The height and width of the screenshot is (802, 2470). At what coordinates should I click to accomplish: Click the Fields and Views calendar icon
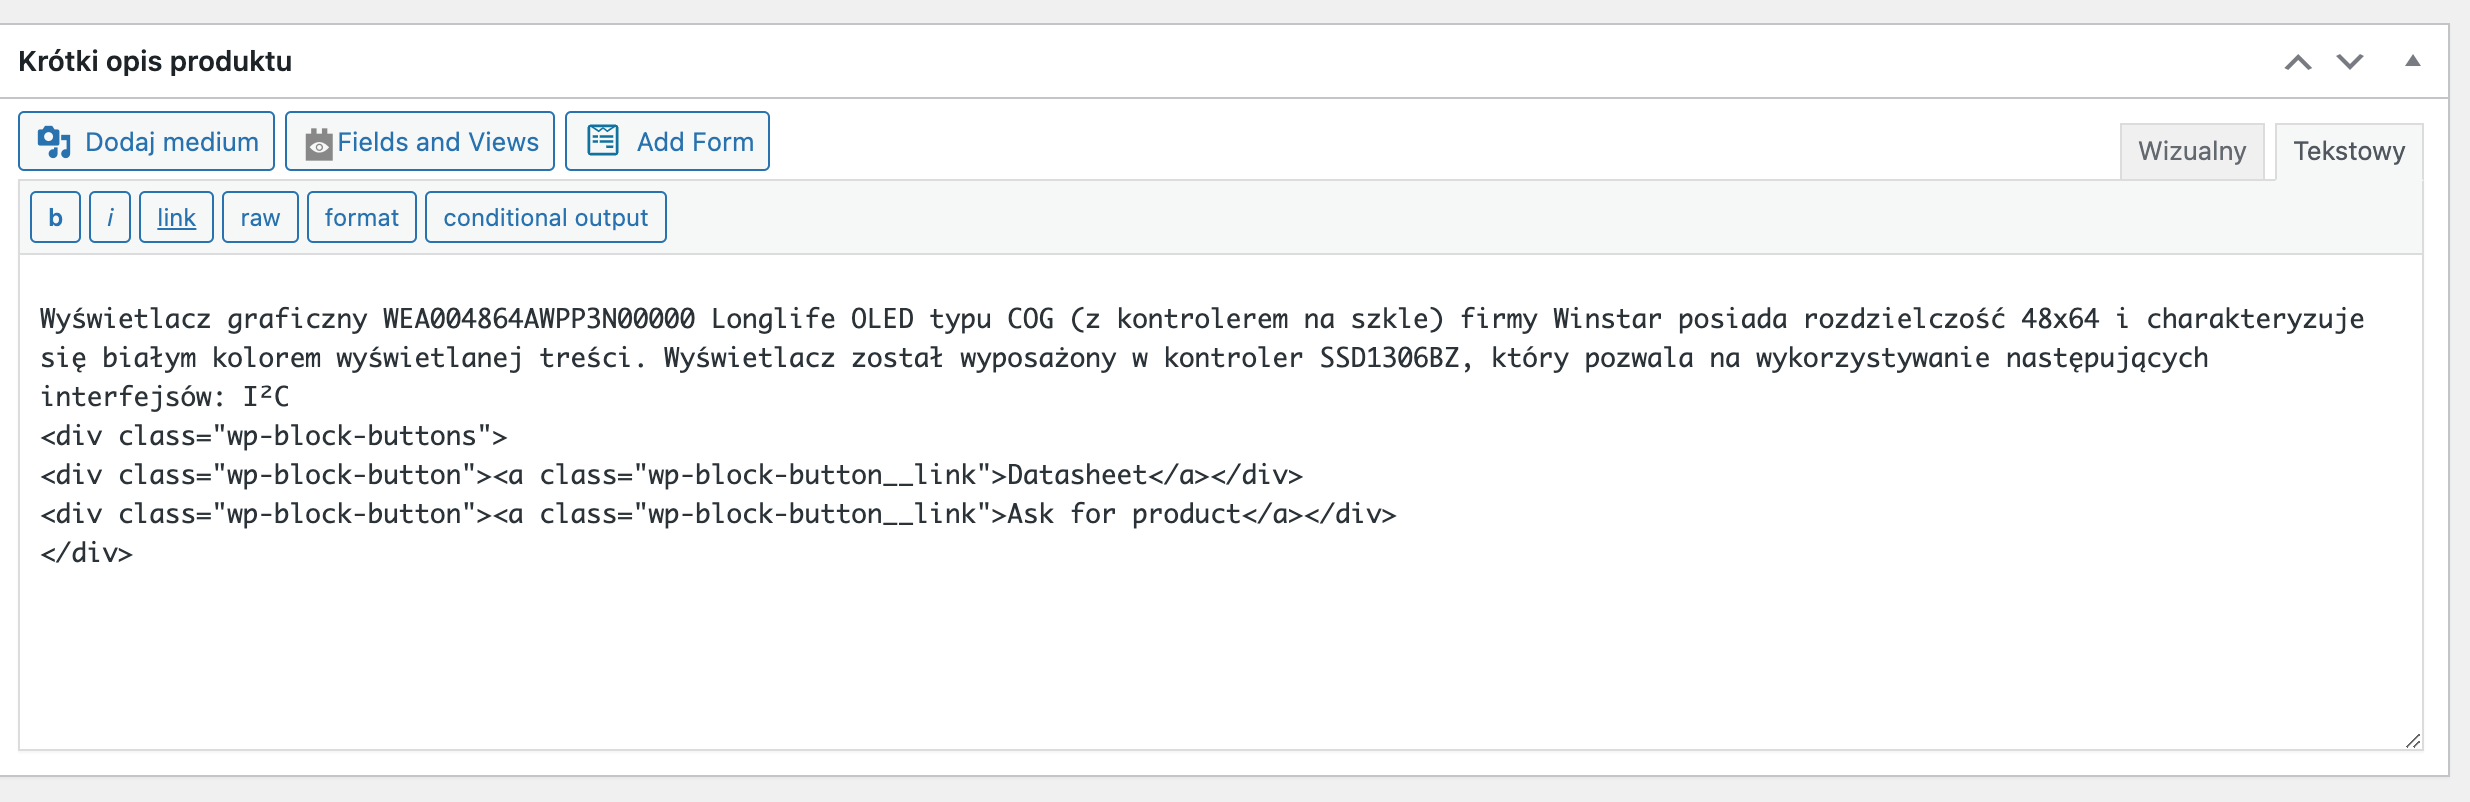[x=318, y=143]
